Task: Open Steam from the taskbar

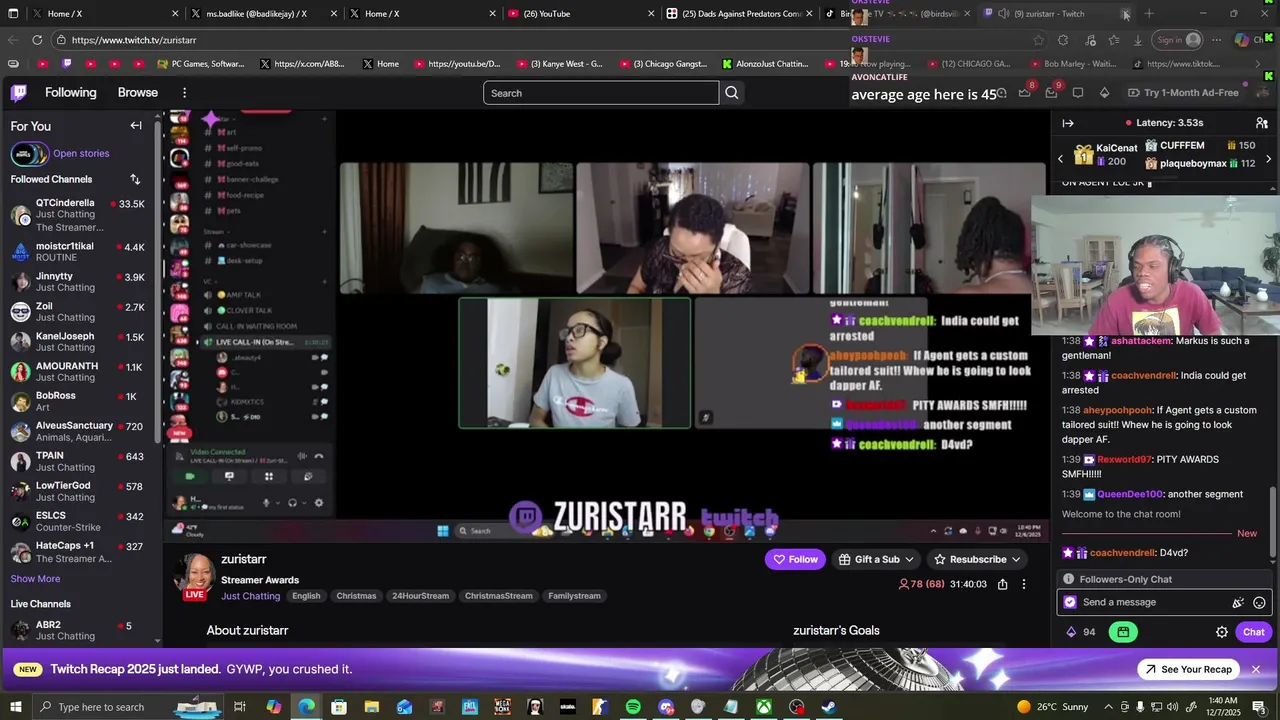Action: tap(829, 707)
